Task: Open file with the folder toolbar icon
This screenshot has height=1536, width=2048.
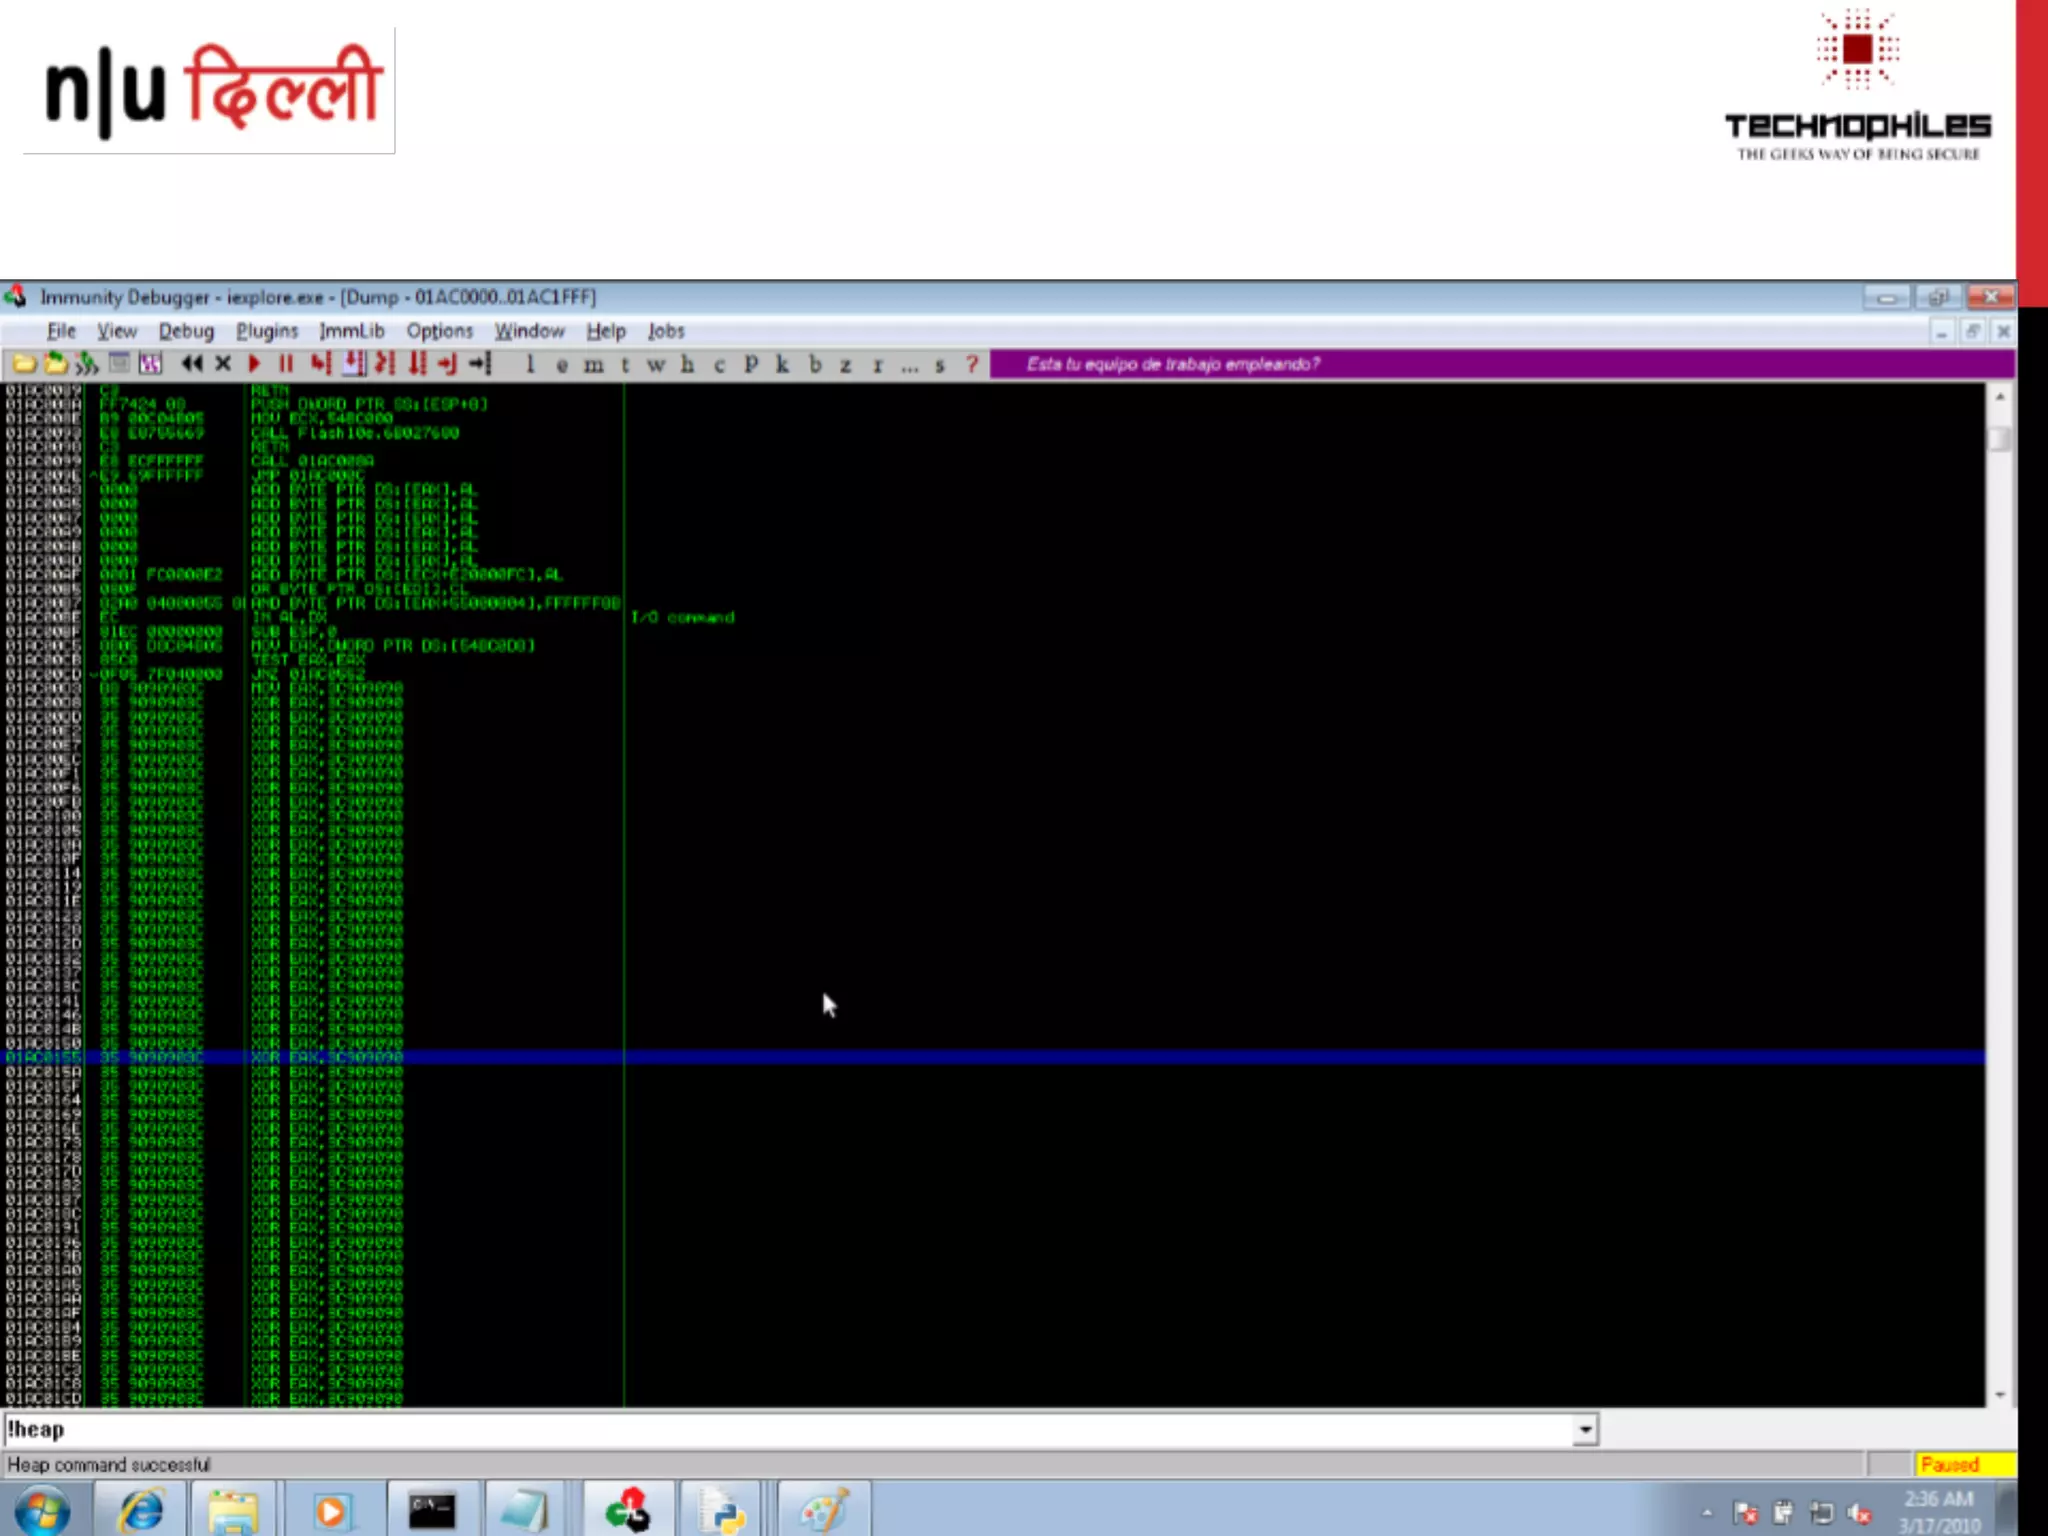Action: click(24, 364)
